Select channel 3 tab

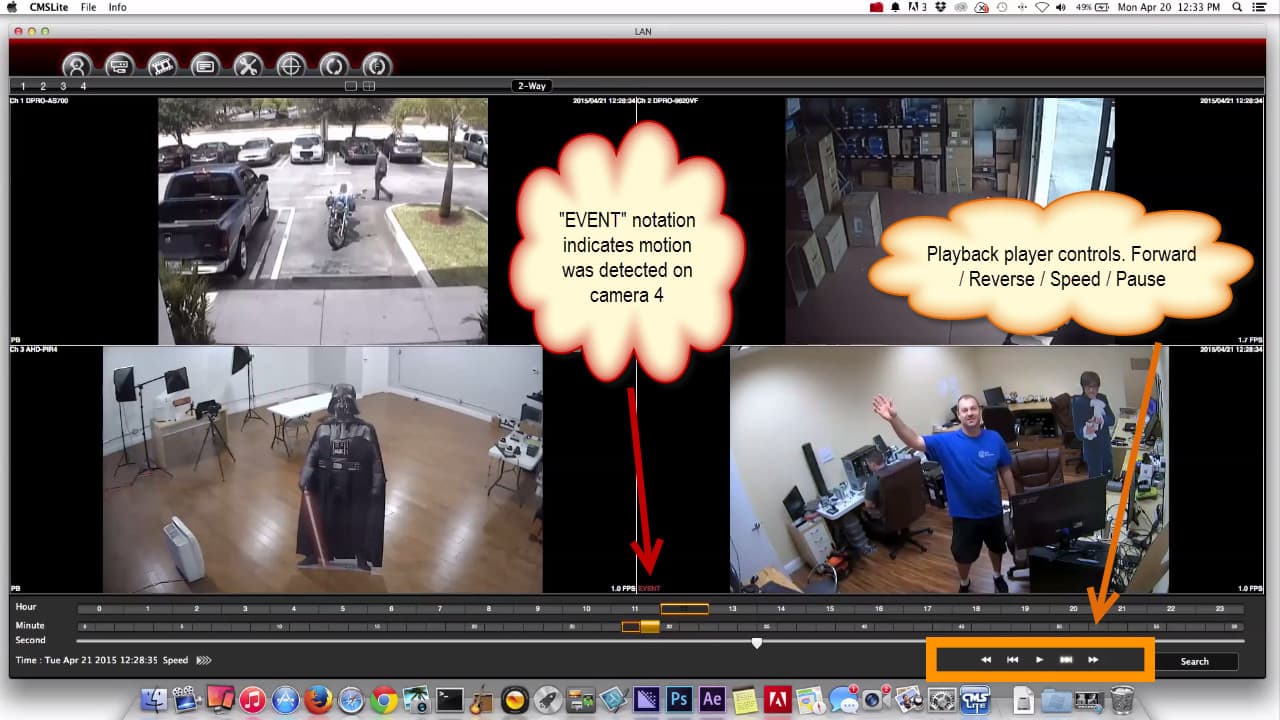63,86
